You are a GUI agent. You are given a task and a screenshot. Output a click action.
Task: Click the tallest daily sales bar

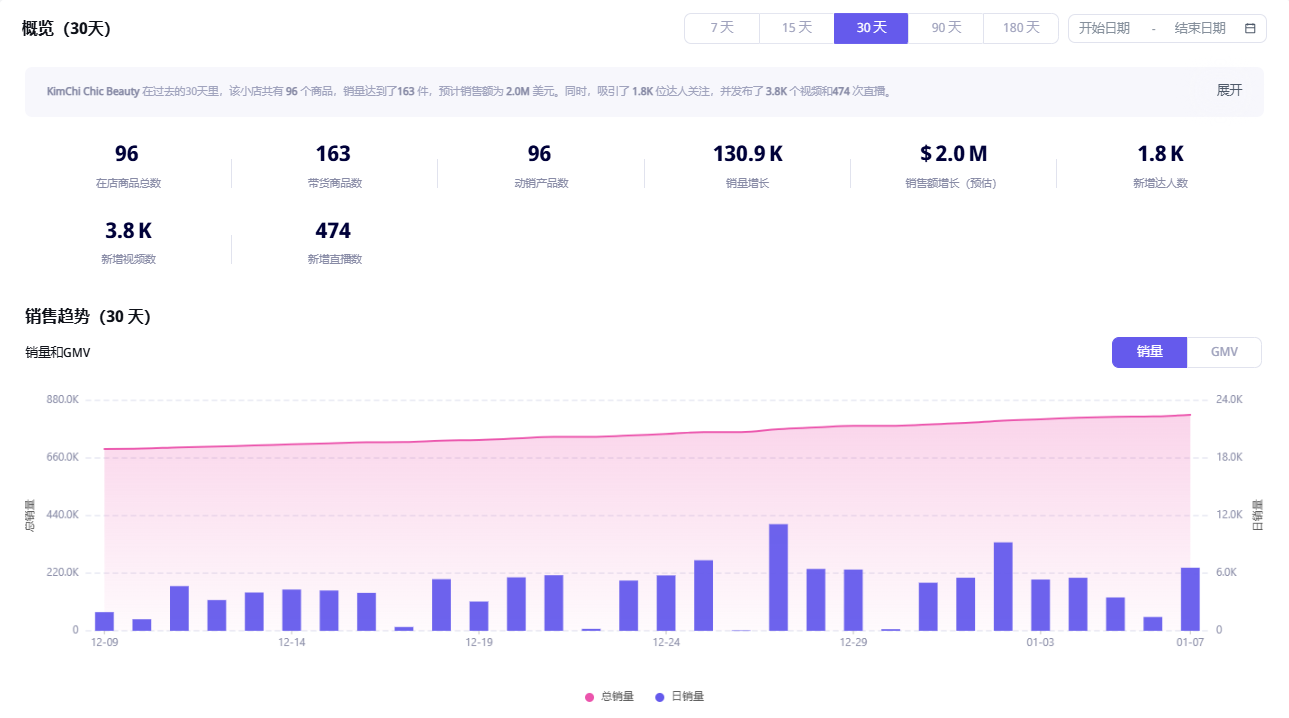[778, 577]
